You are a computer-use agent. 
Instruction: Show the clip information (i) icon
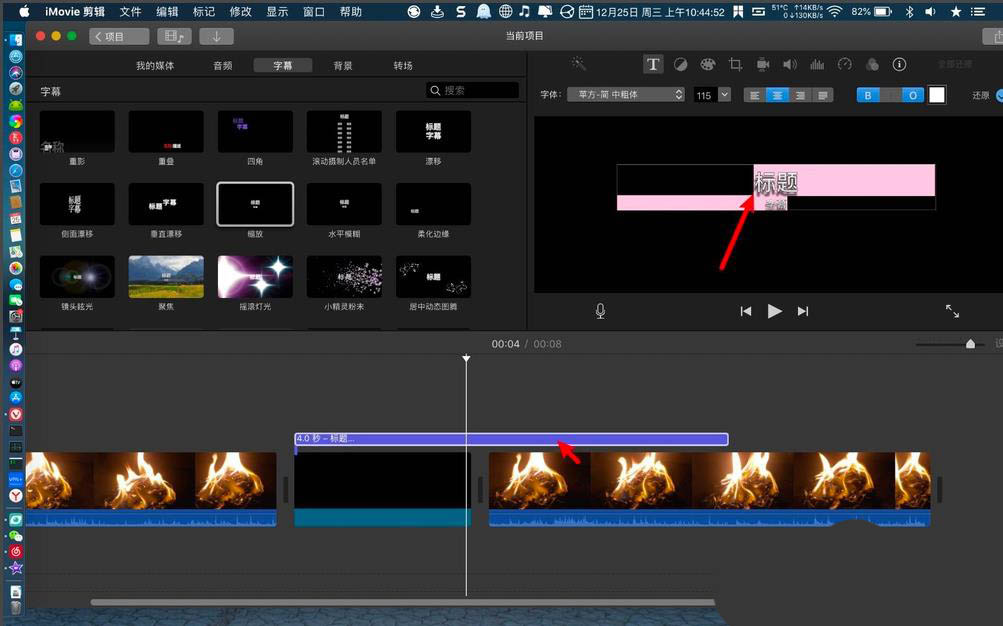(x=899, y=64)
